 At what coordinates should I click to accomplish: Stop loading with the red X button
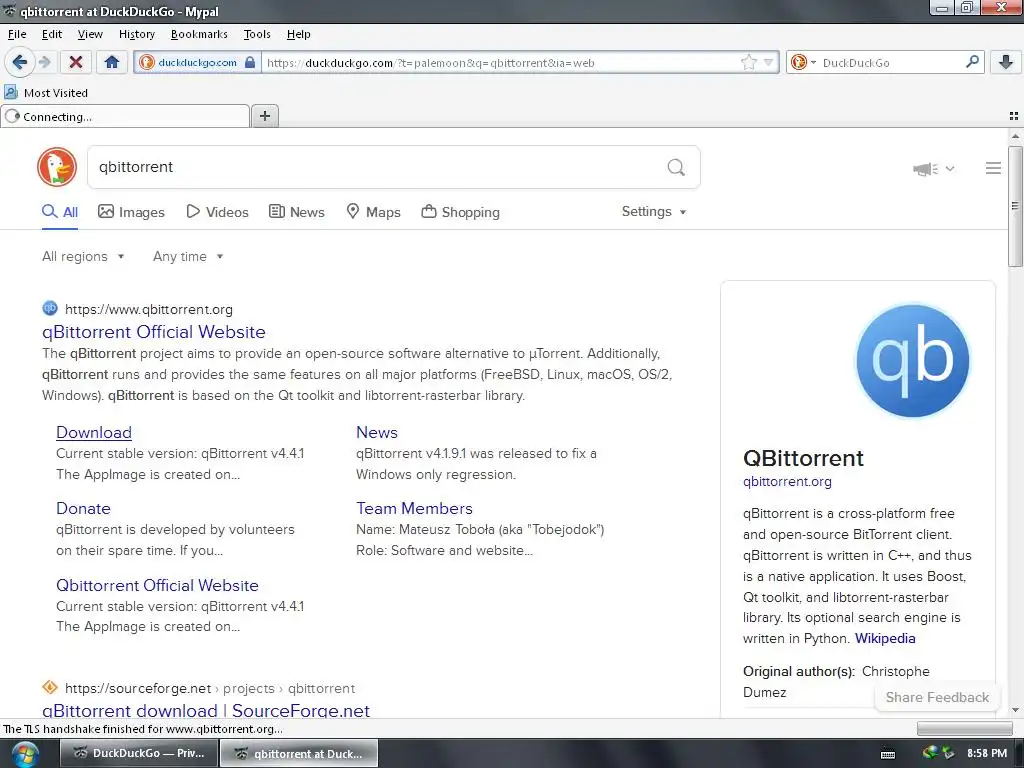tap(76, 62)
